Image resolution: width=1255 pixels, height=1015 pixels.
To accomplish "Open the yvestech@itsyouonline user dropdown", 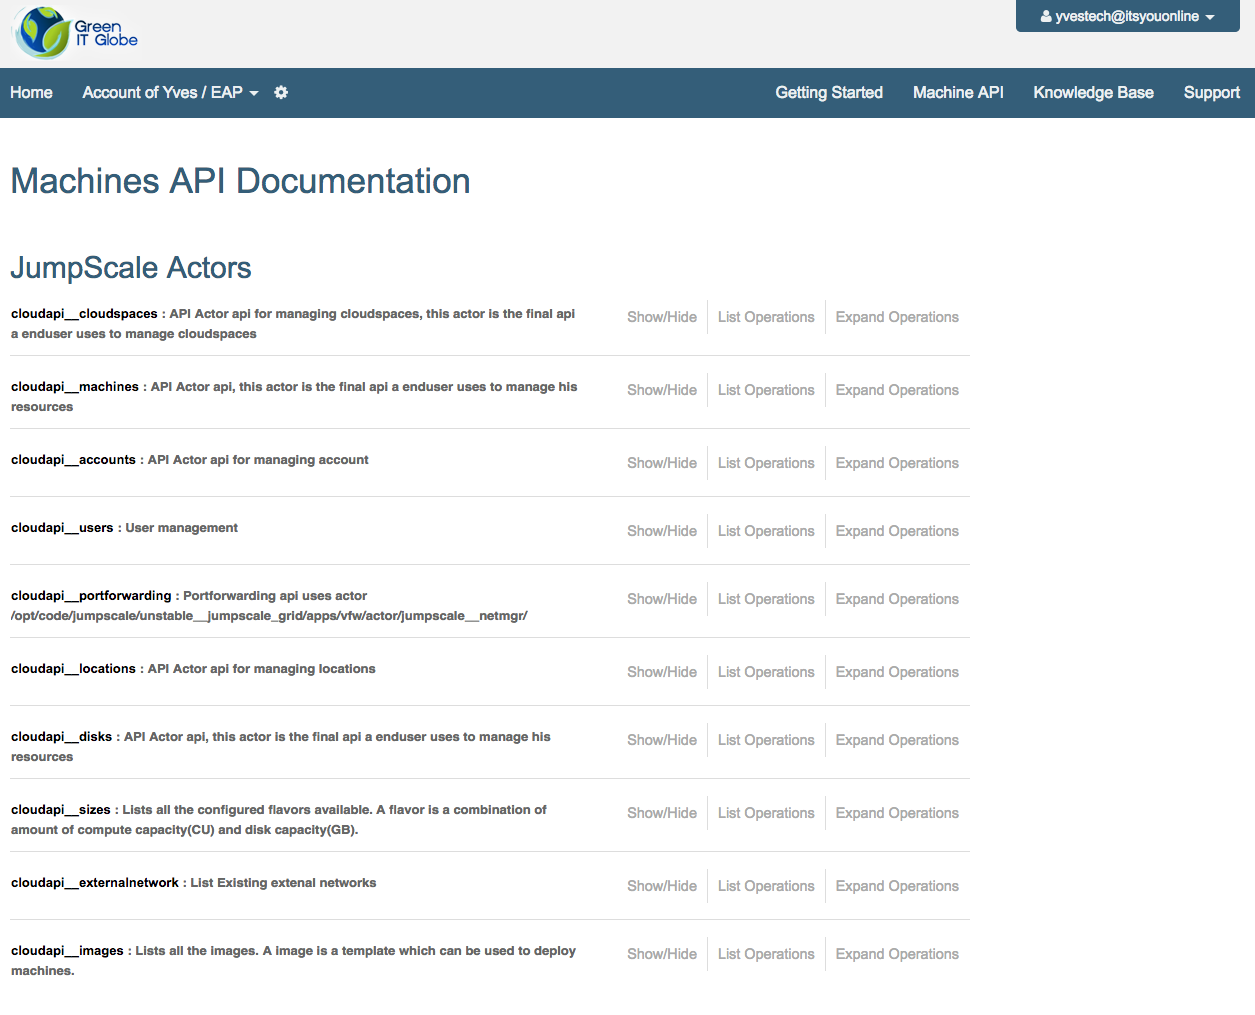I will (1127, 16).
